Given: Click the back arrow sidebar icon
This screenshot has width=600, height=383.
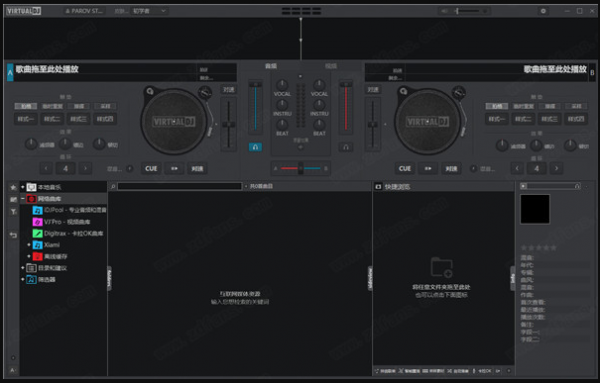Looking at the screenshot, I should coord(13,235).
